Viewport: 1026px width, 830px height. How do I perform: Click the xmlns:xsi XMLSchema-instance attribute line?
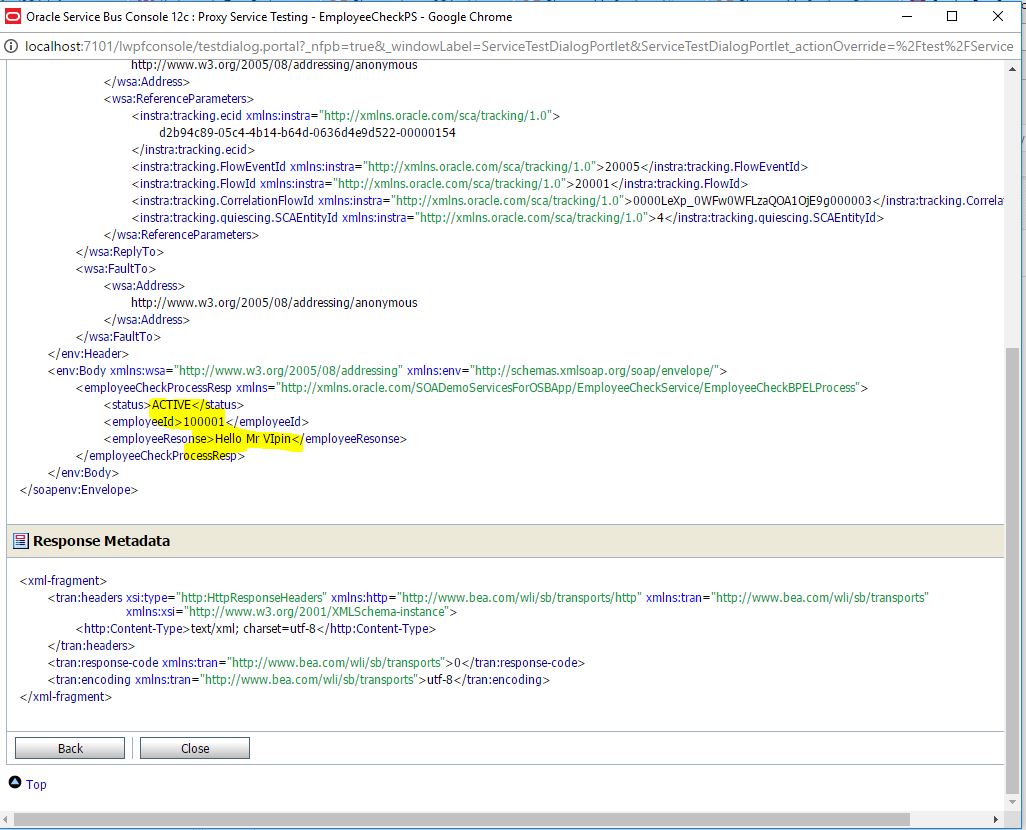[291, 612]
